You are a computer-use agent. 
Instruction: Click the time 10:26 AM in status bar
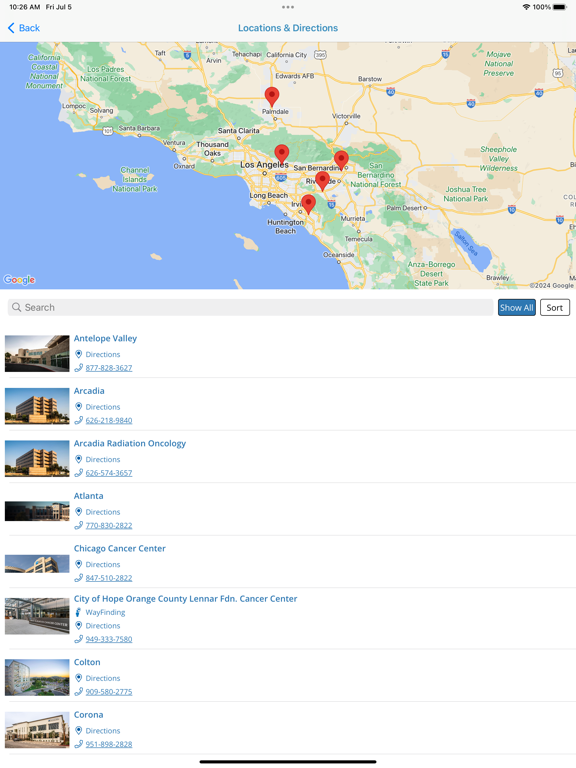pos(24,7)
